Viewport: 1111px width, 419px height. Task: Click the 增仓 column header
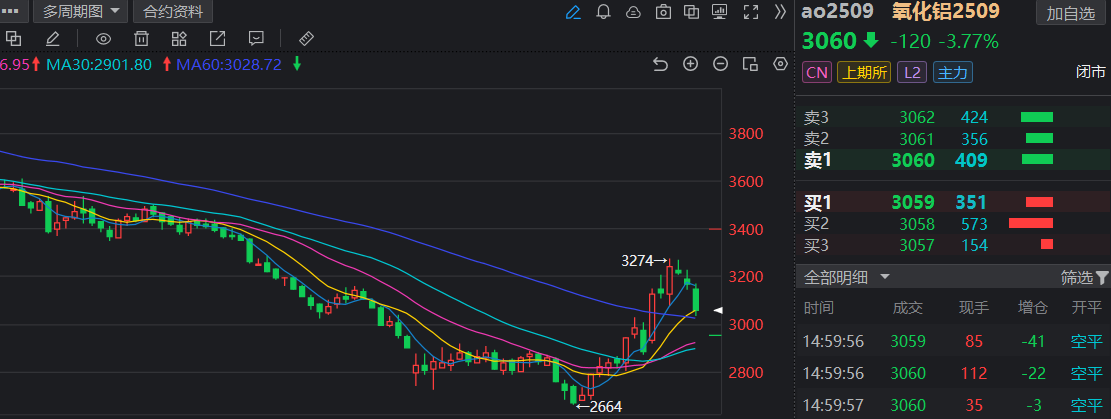tap(1030, 308)
